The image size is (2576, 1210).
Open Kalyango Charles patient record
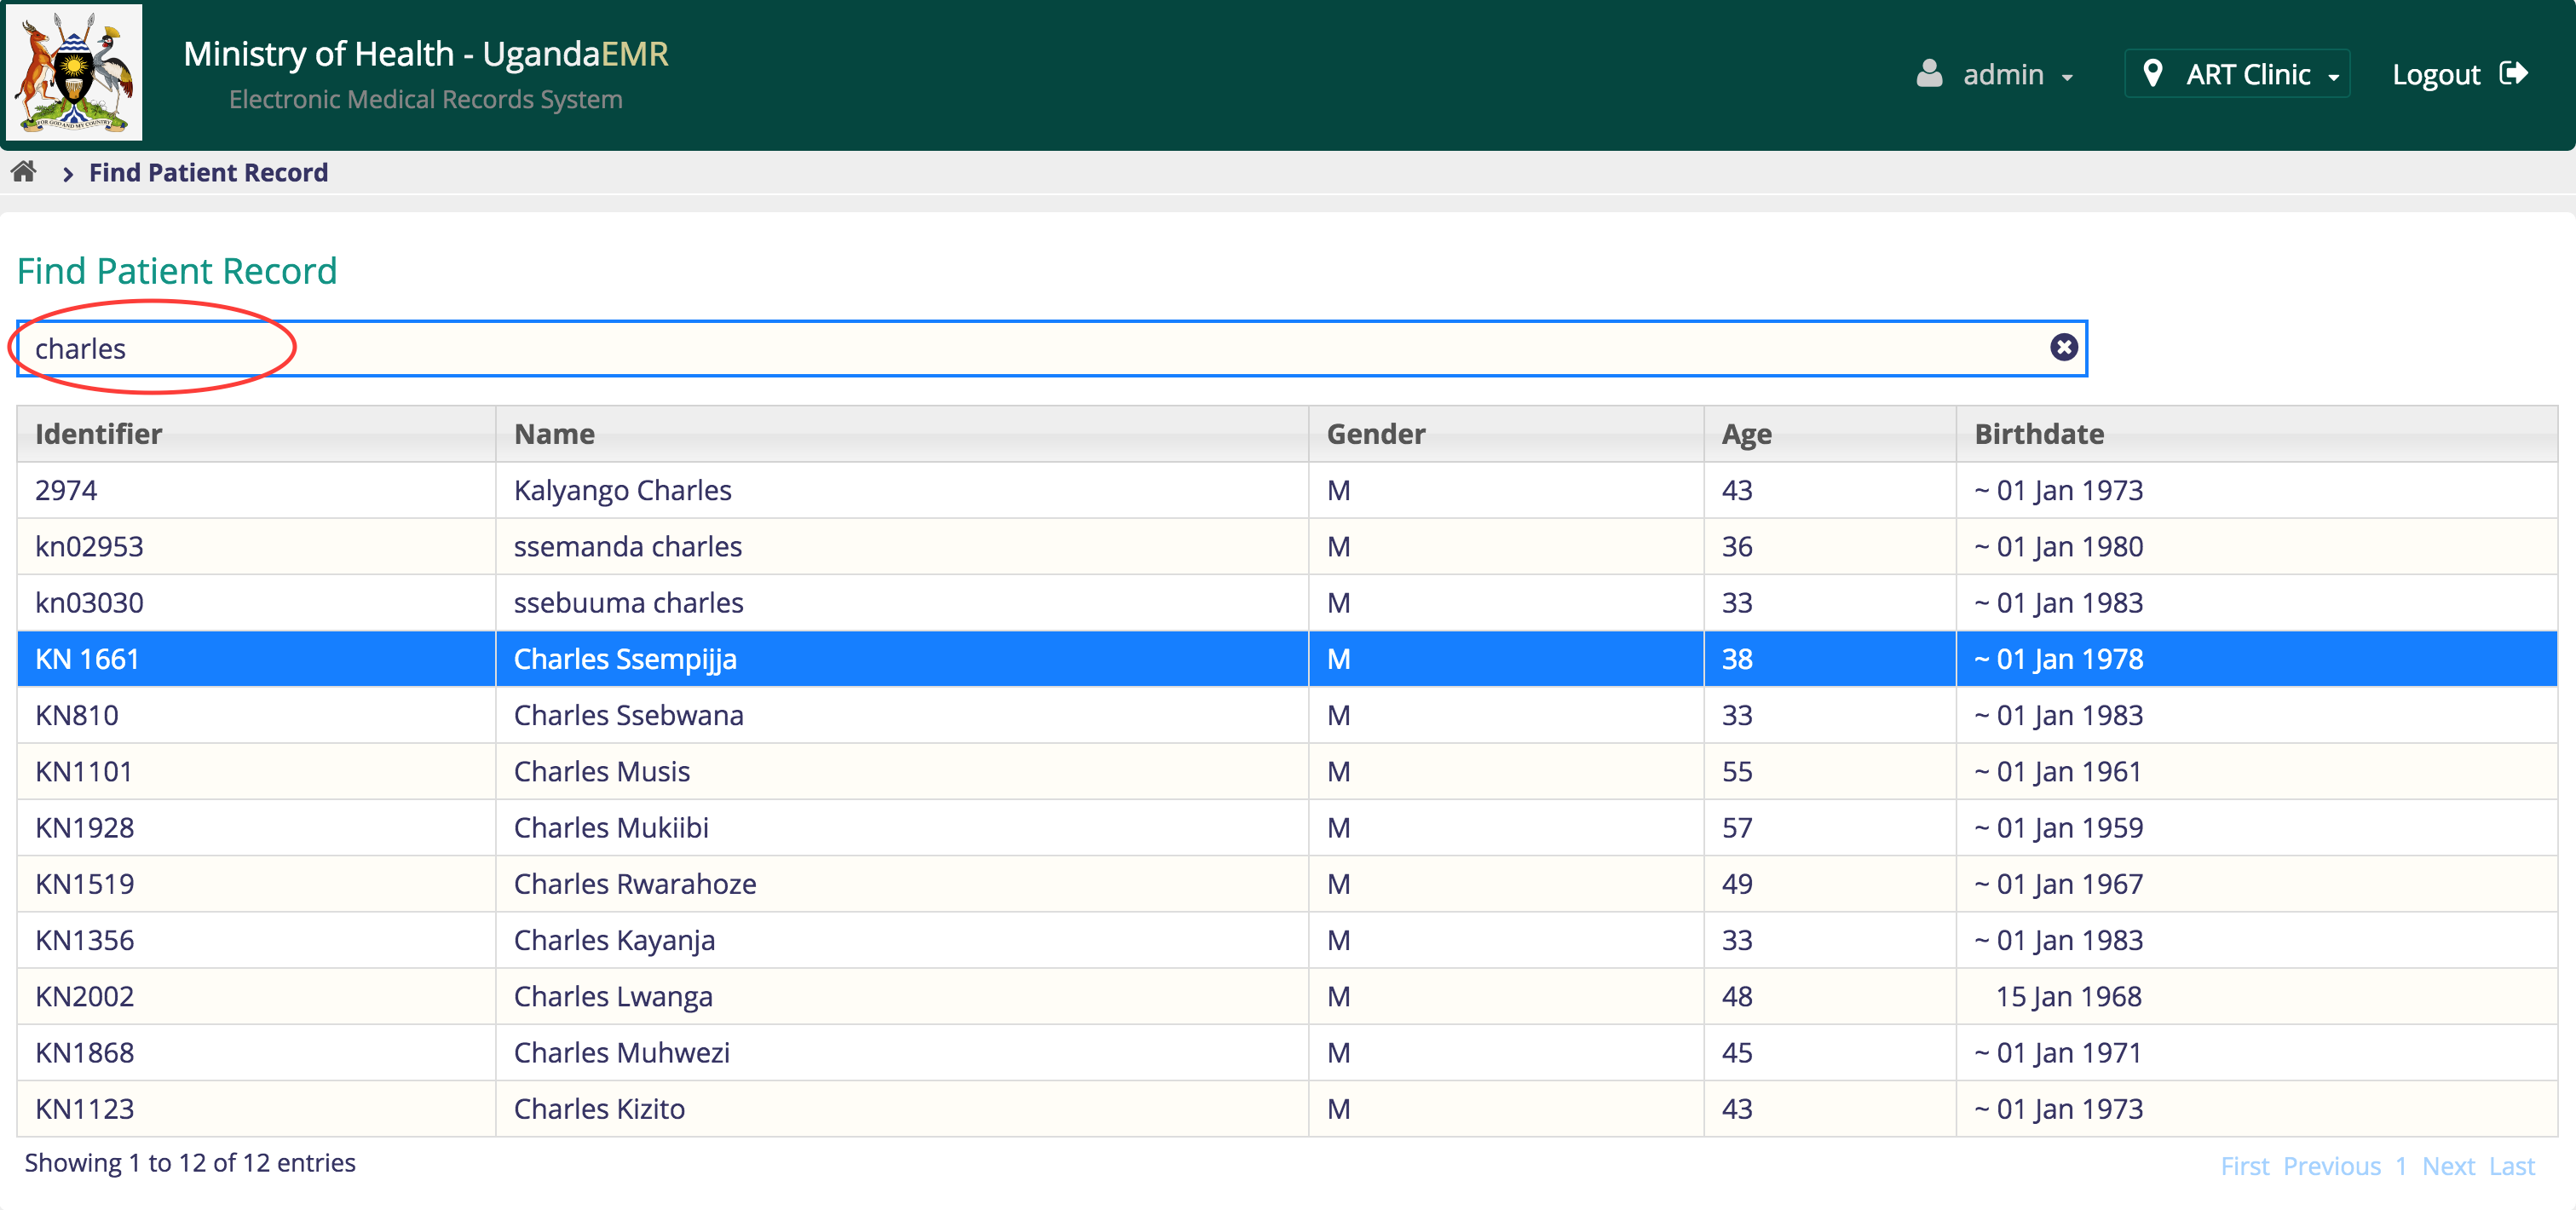[x=622, y=491]
